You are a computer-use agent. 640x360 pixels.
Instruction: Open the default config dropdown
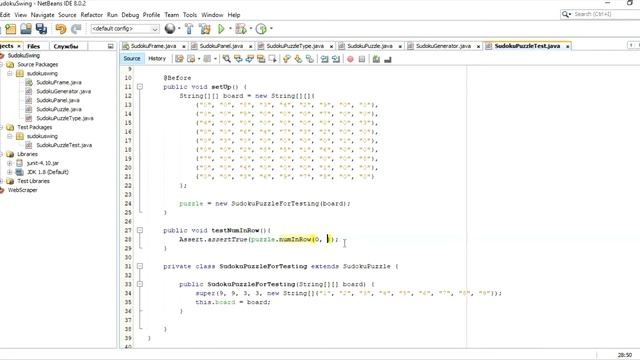(125, 29)
